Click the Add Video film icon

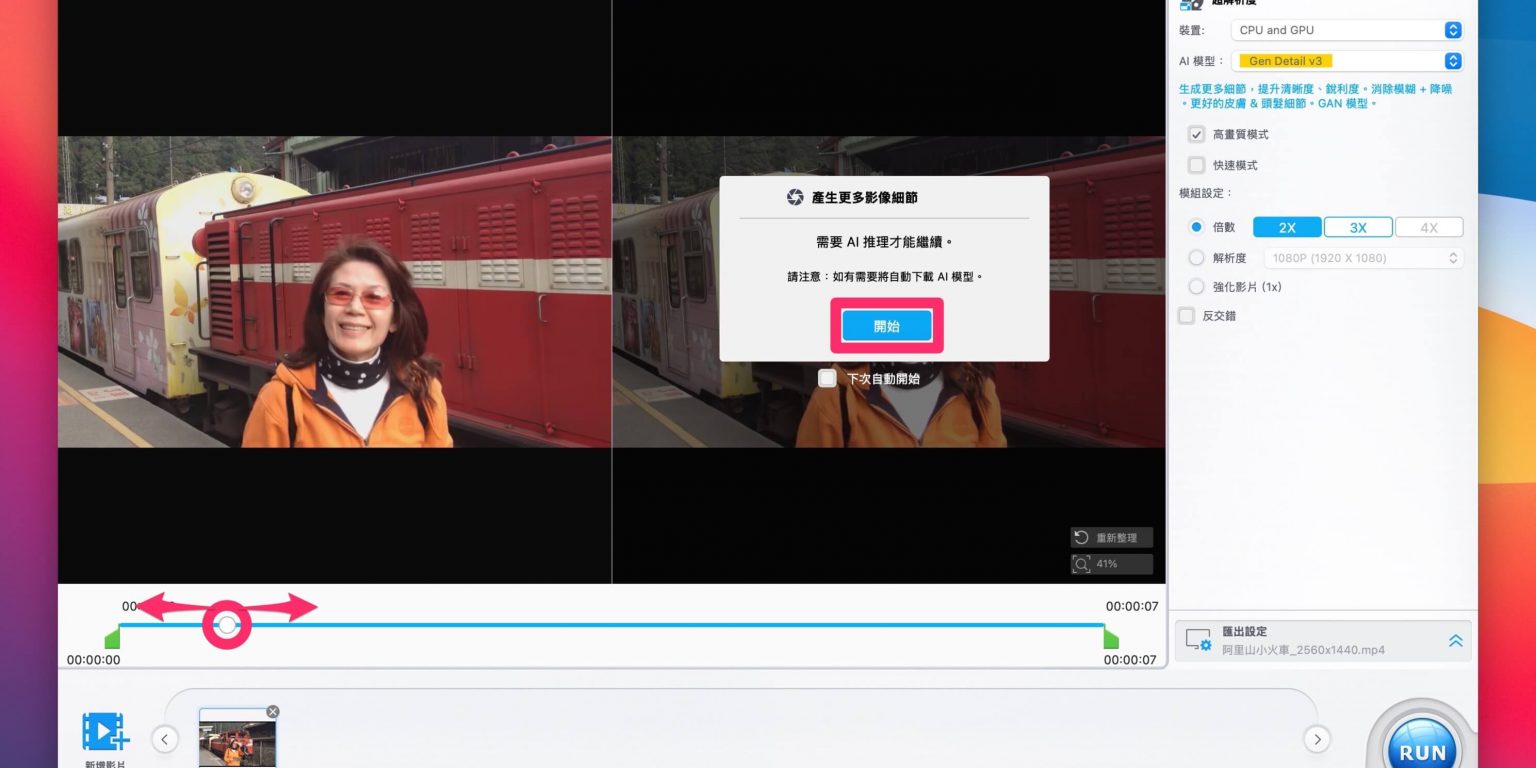pos(105,732)
